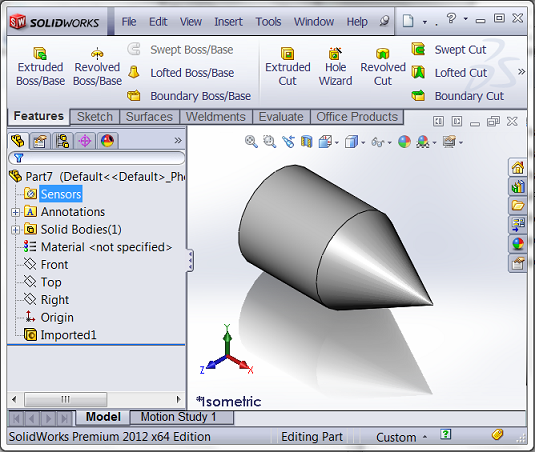Screen dimensions: 535x452
Task: Open the Insert menu
Action: [228, 21]
